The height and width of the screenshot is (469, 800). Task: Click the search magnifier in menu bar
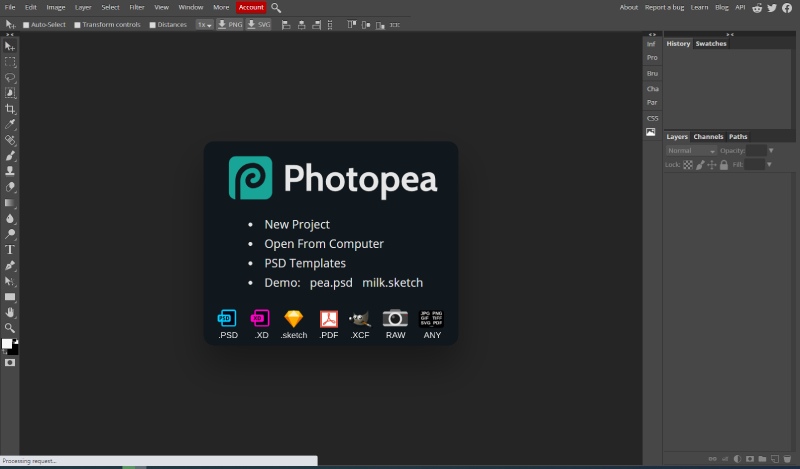(x=276, y=8)
